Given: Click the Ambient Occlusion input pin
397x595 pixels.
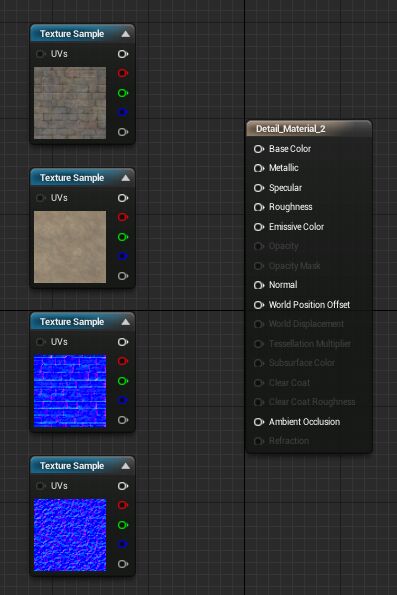Looking at the screenshot, I should 259,422.
